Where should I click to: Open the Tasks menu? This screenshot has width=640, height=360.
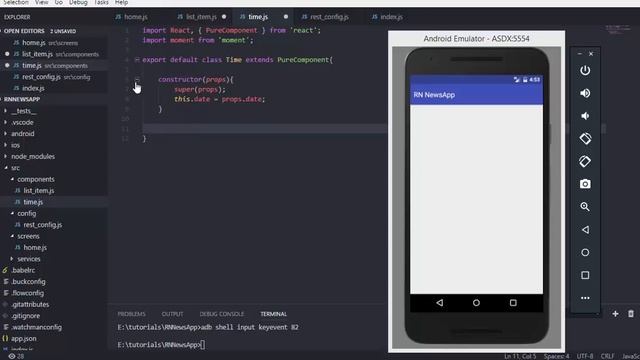[x=101, y=2]
